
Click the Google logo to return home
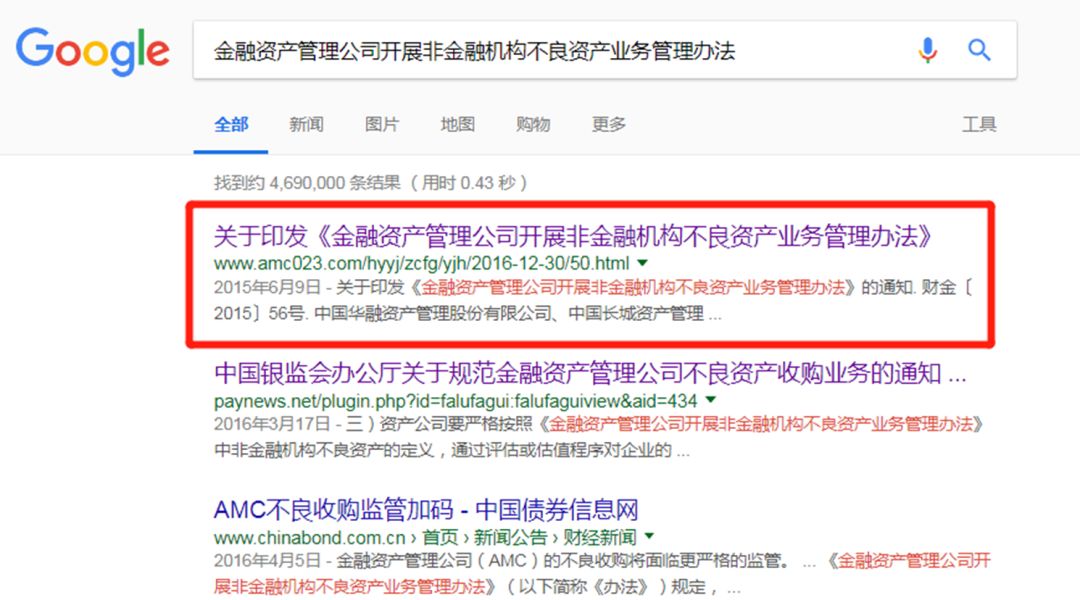[92, 52]
